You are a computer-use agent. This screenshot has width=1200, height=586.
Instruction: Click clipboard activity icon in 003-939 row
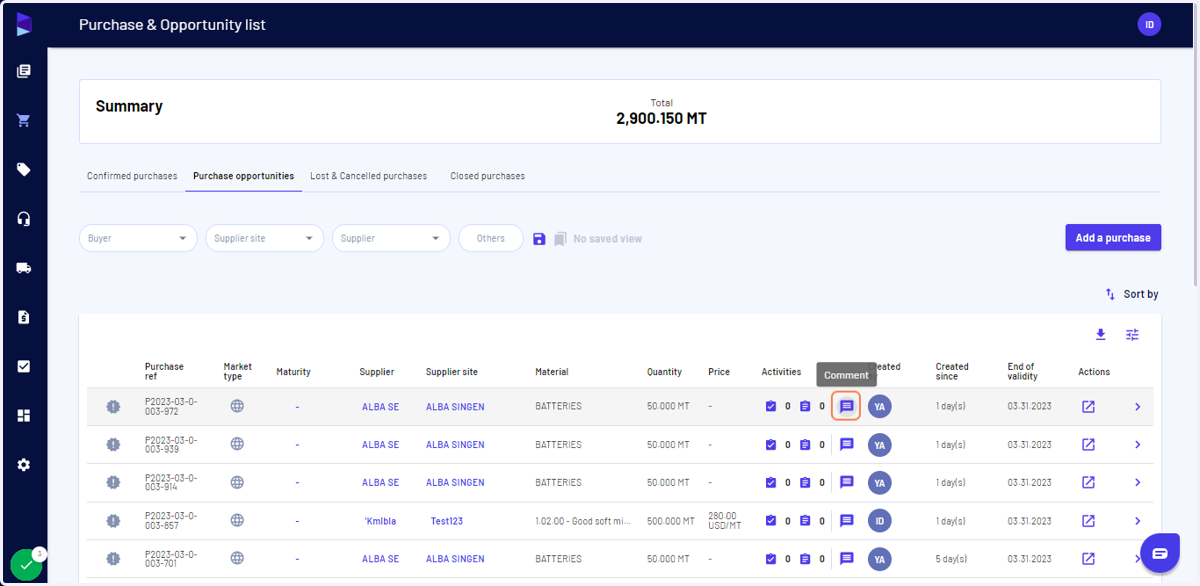click(805, 445)
